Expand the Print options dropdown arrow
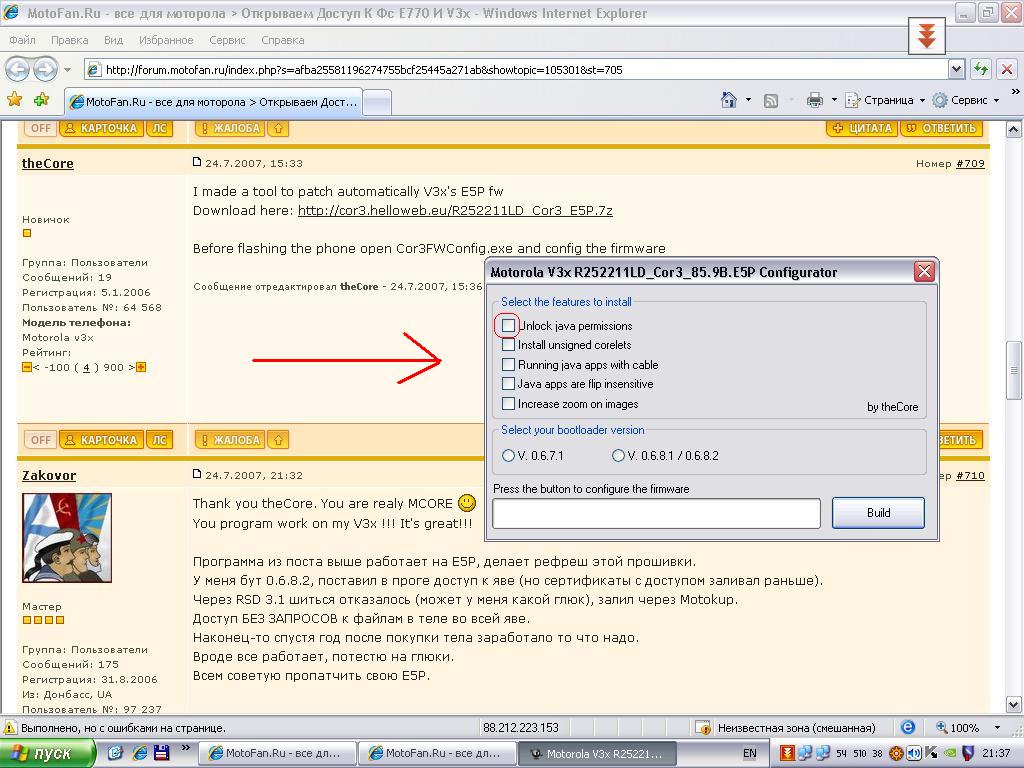The image size is (1024, 768). tap(834, 100)
